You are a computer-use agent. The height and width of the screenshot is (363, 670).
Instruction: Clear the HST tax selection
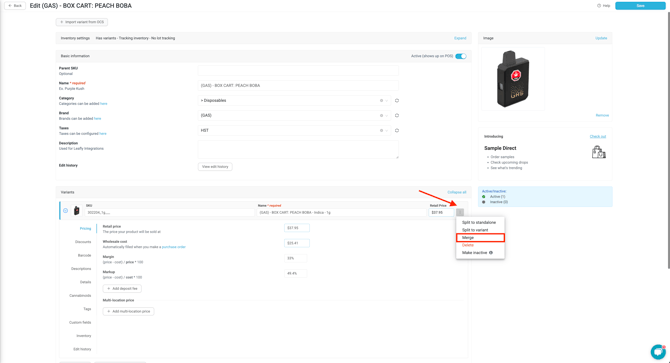point(382,130)
